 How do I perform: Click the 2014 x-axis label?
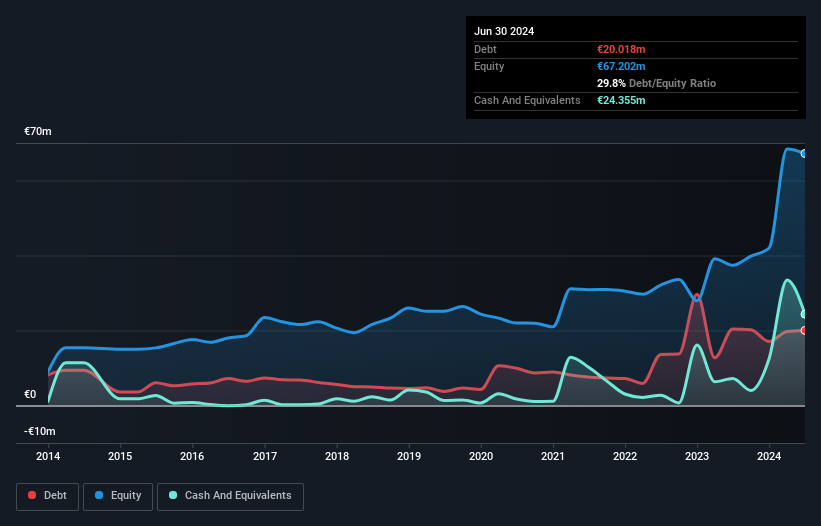click(x=48, y=456)
